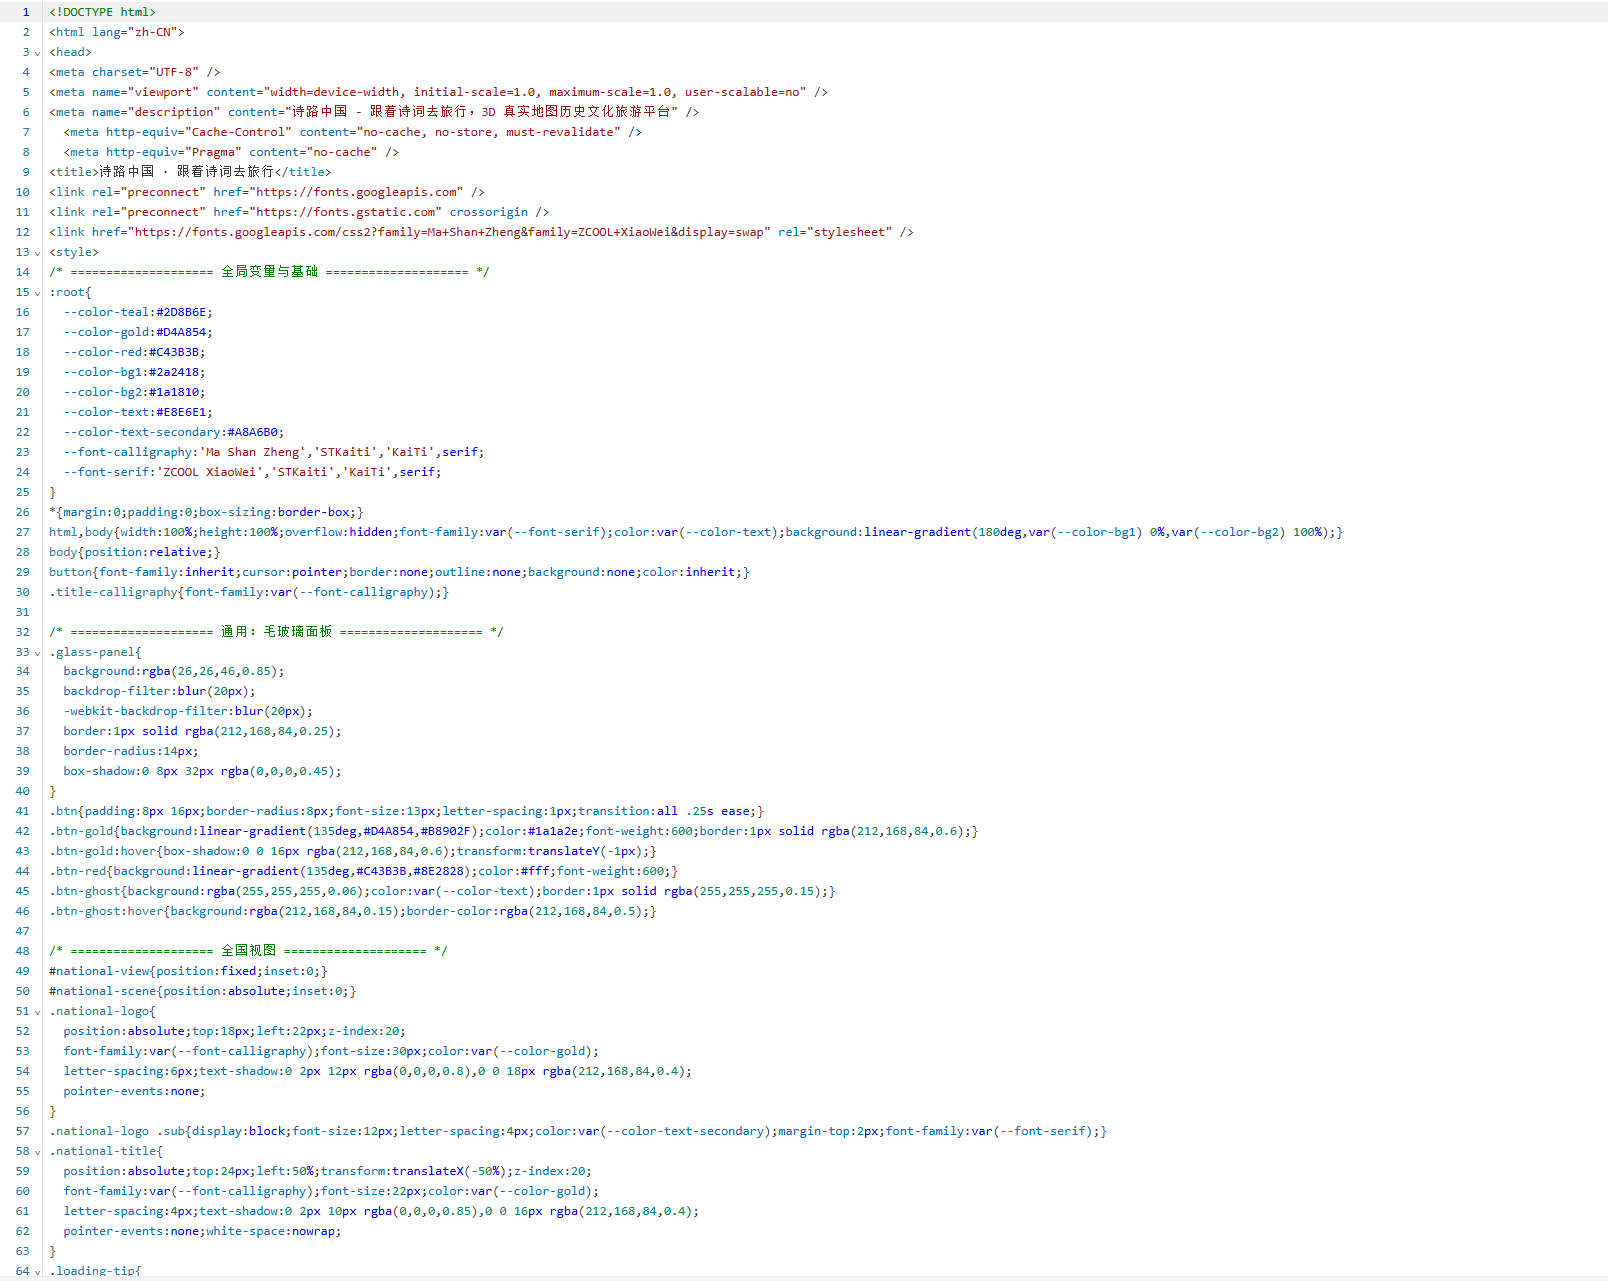Select line number 1 in gutter
This screenshot has width=1608, height=1281.
[x=26, y=12]
